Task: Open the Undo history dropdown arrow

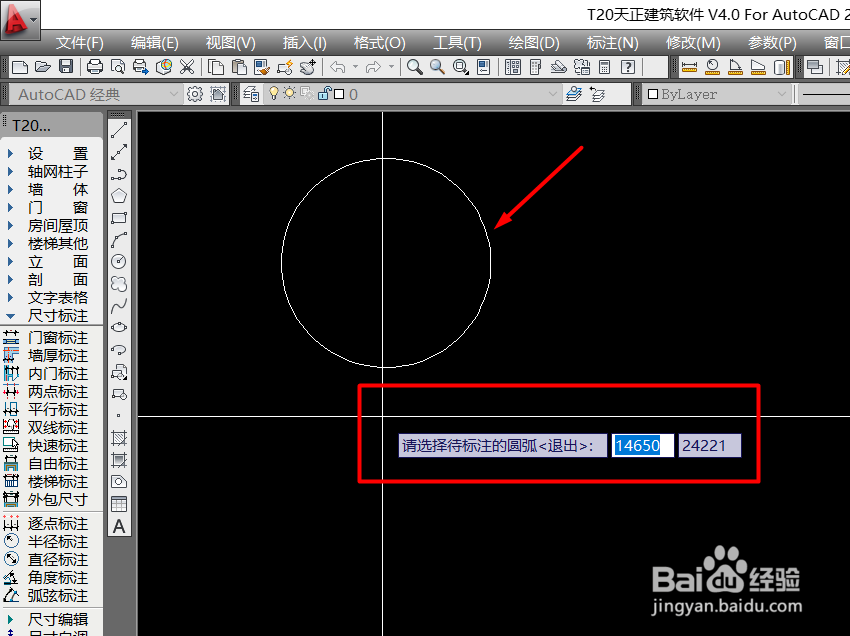Action: pyautogui.click(x=356, y=67)
